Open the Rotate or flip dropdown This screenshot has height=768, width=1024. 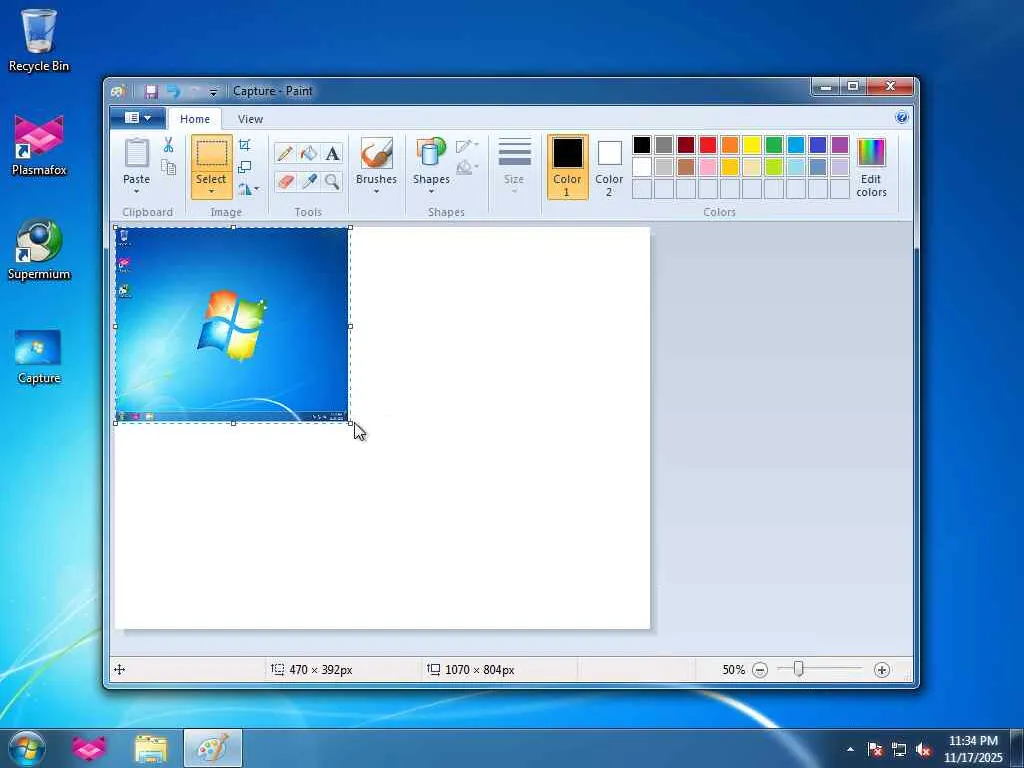(x=248, y=189)
